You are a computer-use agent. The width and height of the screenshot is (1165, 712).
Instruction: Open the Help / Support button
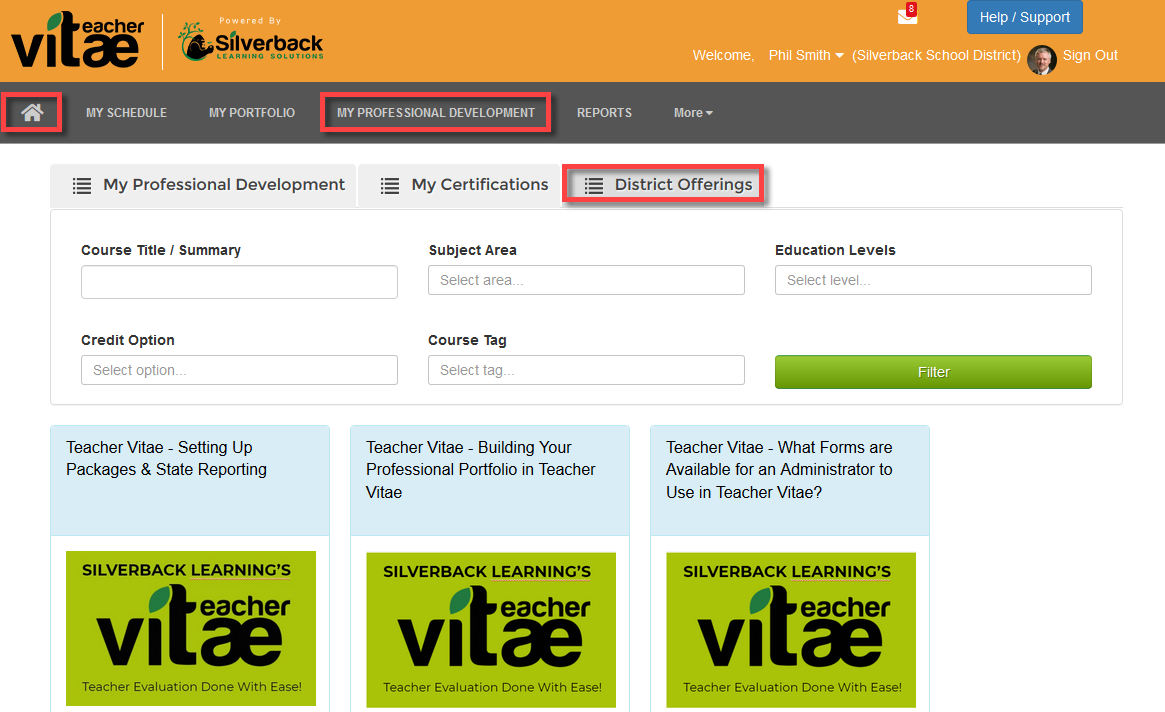pos(1025,17)
